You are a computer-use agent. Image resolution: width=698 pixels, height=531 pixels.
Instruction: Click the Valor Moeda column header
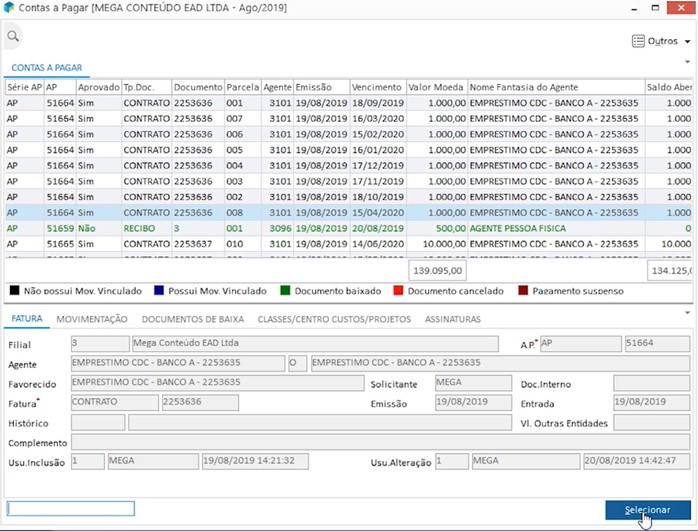point(436,87)
